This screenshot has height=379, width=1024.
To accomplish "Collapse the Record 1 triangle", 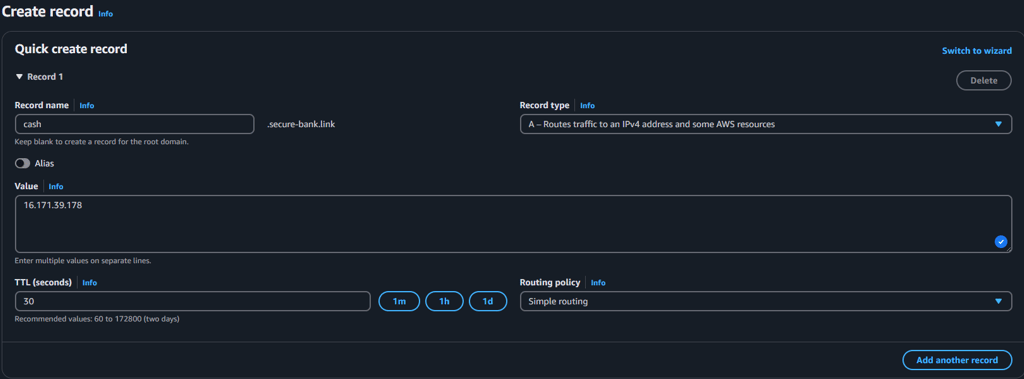I will pyautogui.click(x=19, y=77).
